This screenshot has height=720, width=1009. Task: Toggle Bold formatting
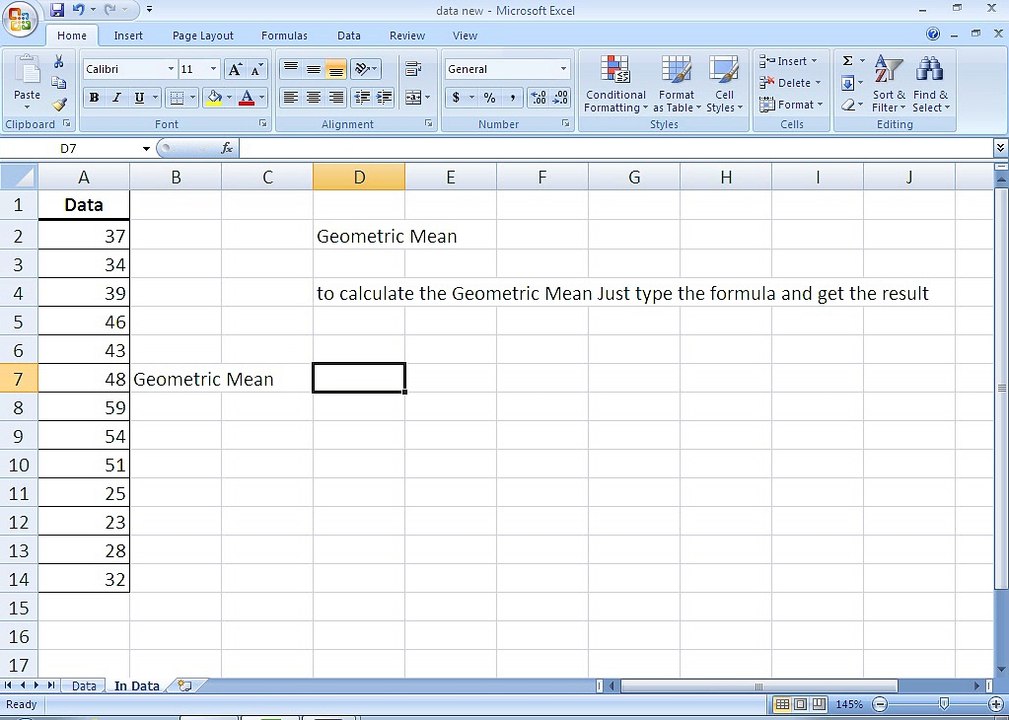point(94,98)
